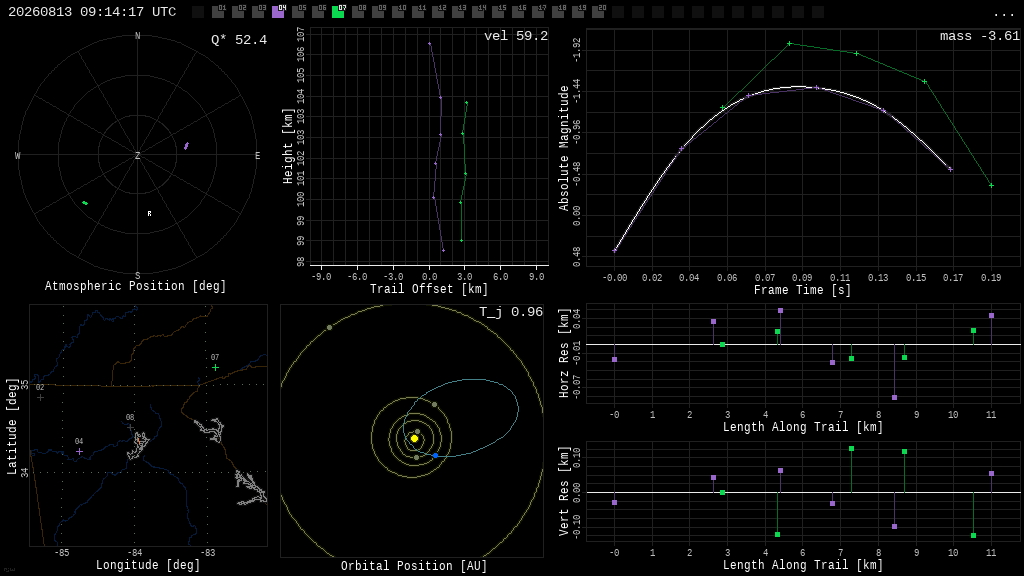Click the Vert Res [km] axis label
Image resolution: width=1024 pixels, height=576 pixels.
coord(564,491)
